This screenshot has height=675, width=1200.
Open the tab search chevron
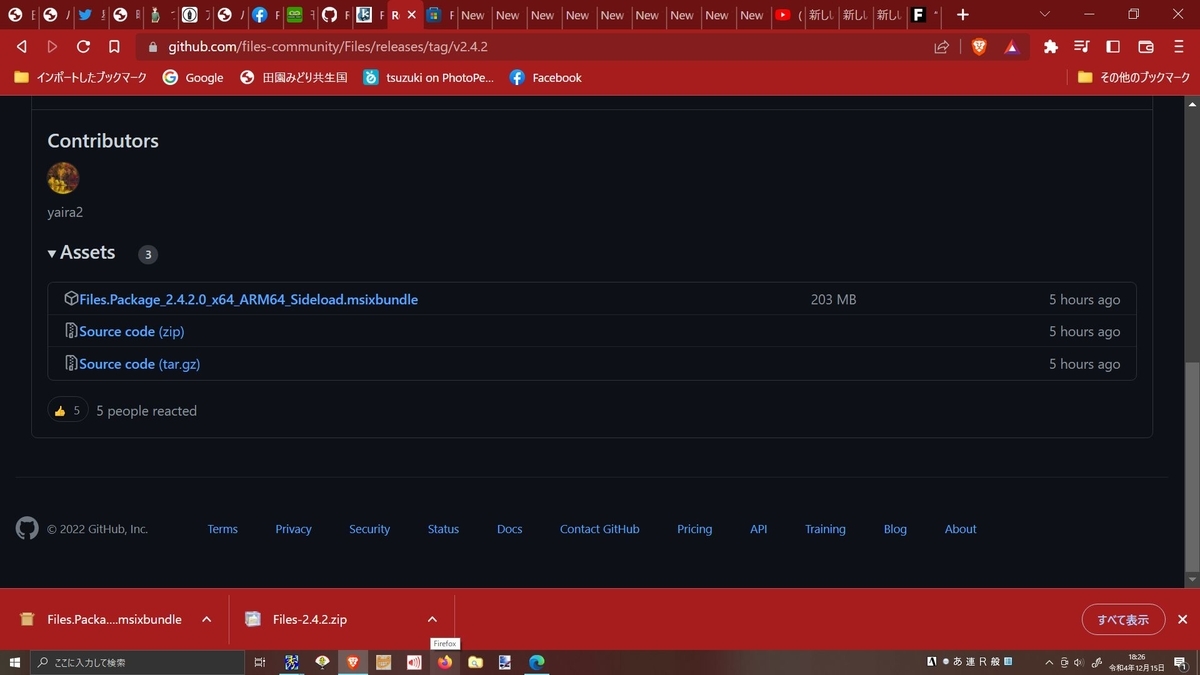click(x=1045, y=15)
